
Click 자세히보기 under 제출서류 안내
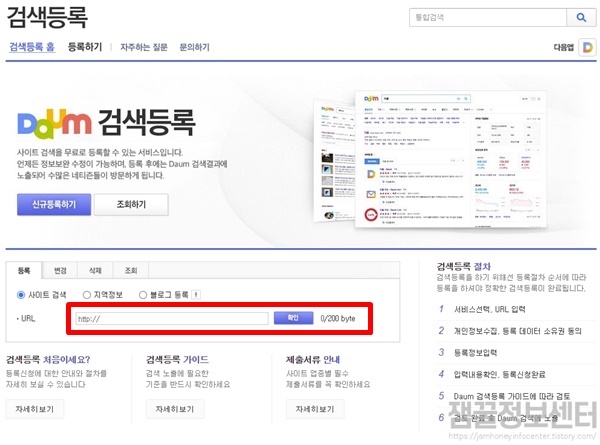coord(315,409)
